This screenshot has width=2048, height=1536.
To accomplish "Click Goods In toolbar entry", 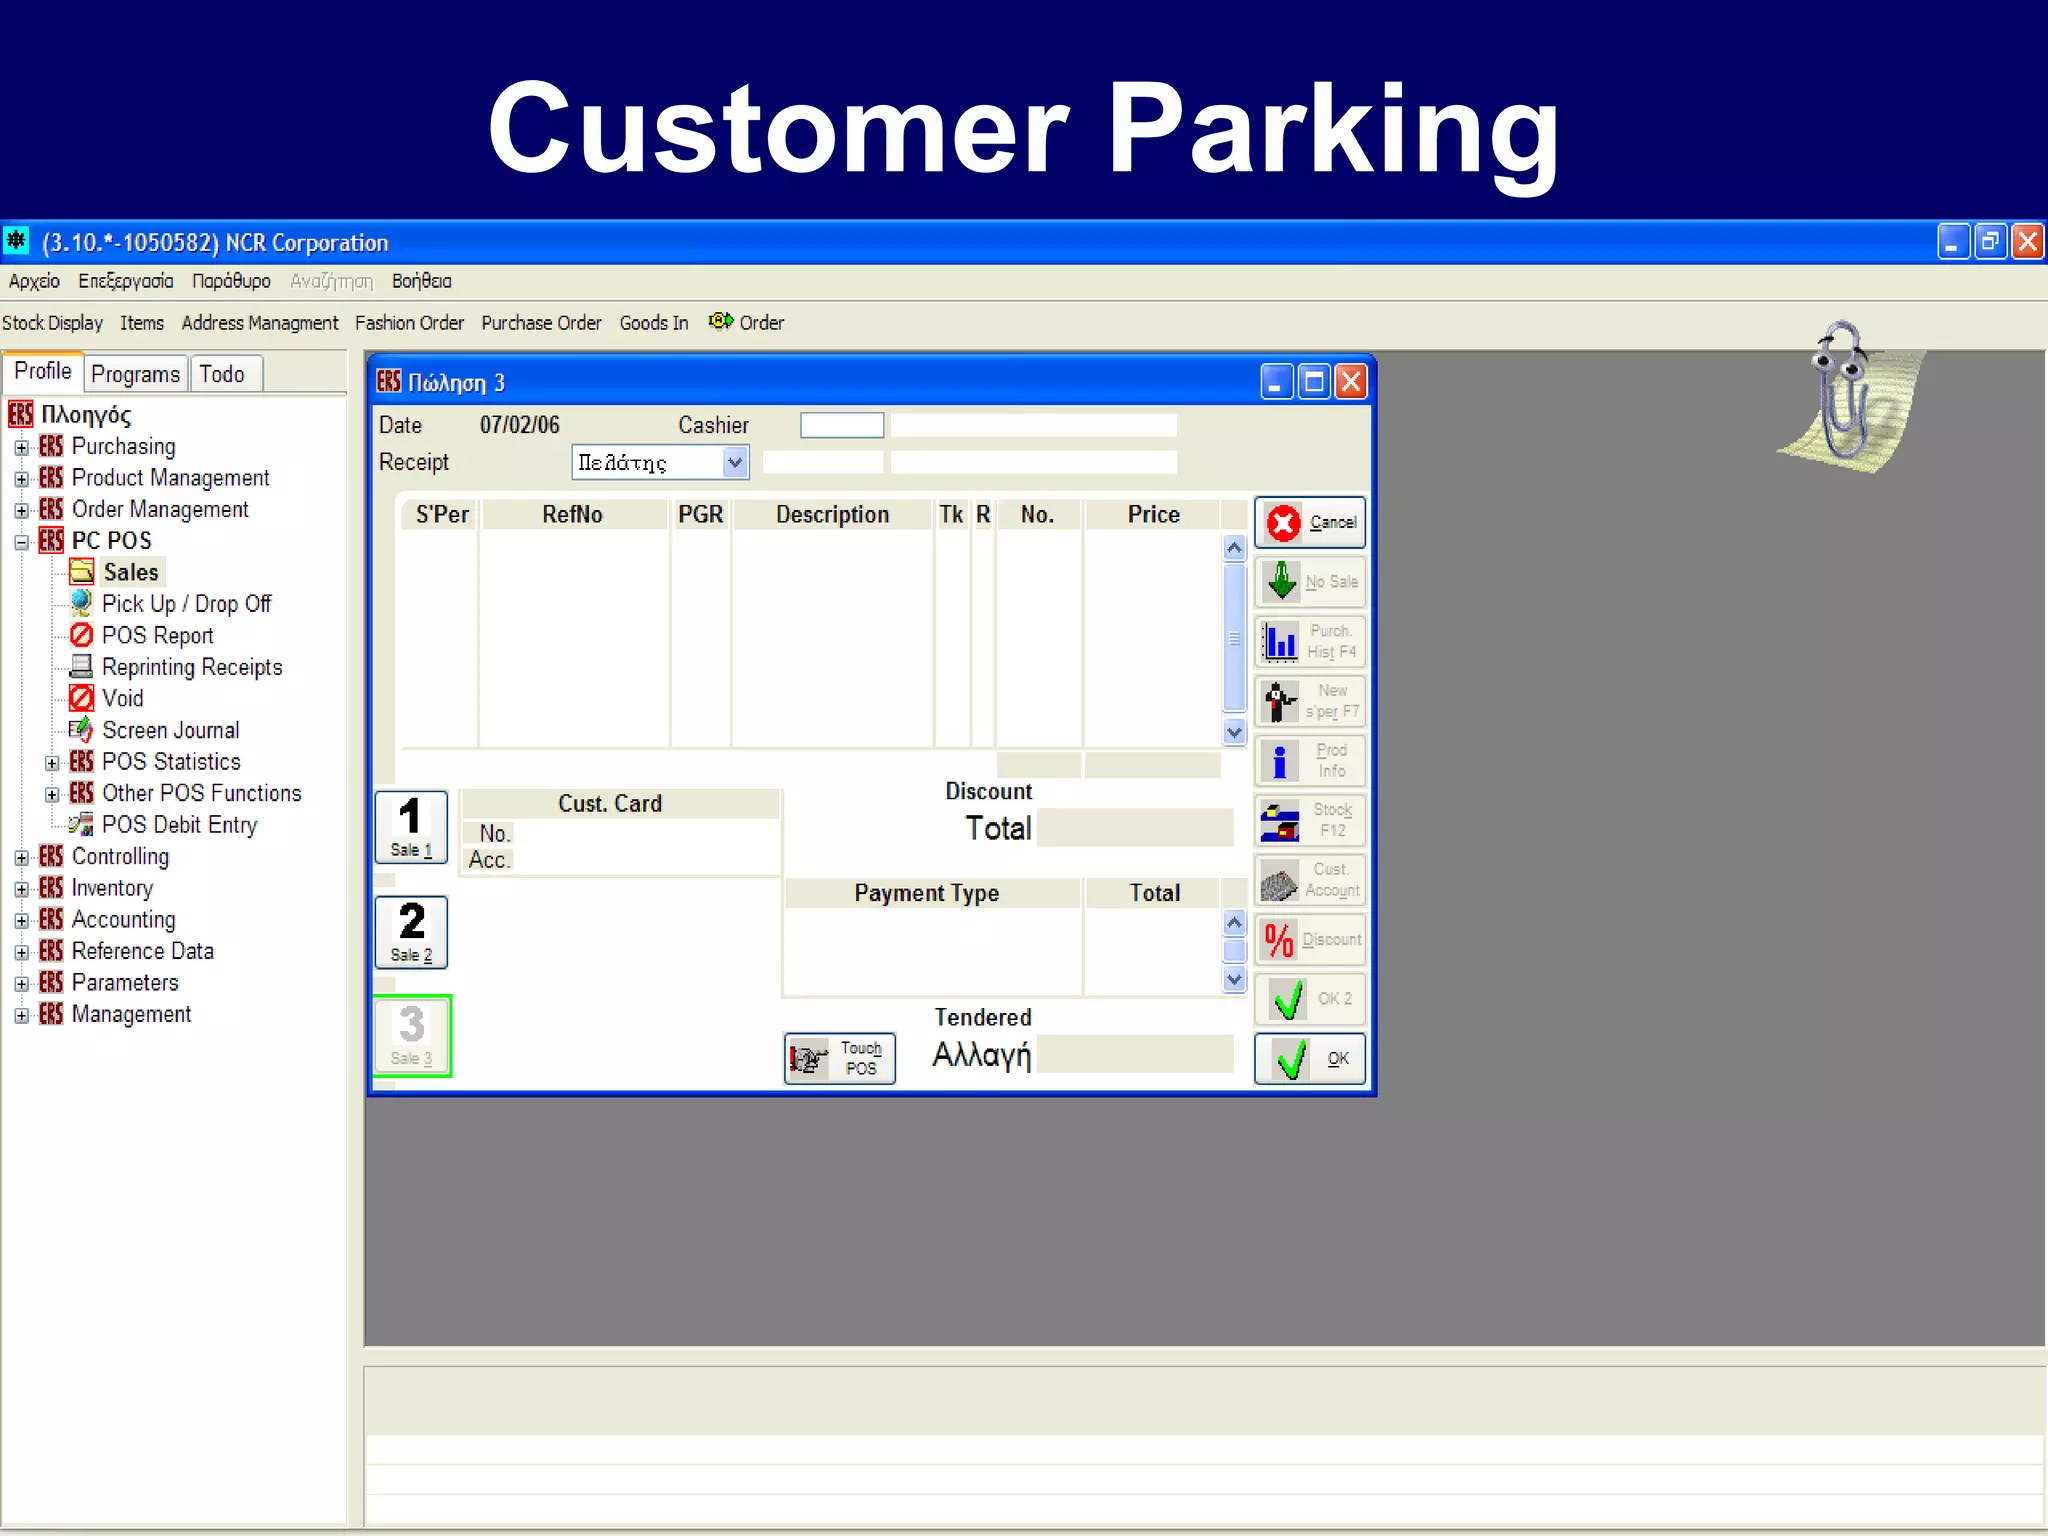I will (654, 322).
